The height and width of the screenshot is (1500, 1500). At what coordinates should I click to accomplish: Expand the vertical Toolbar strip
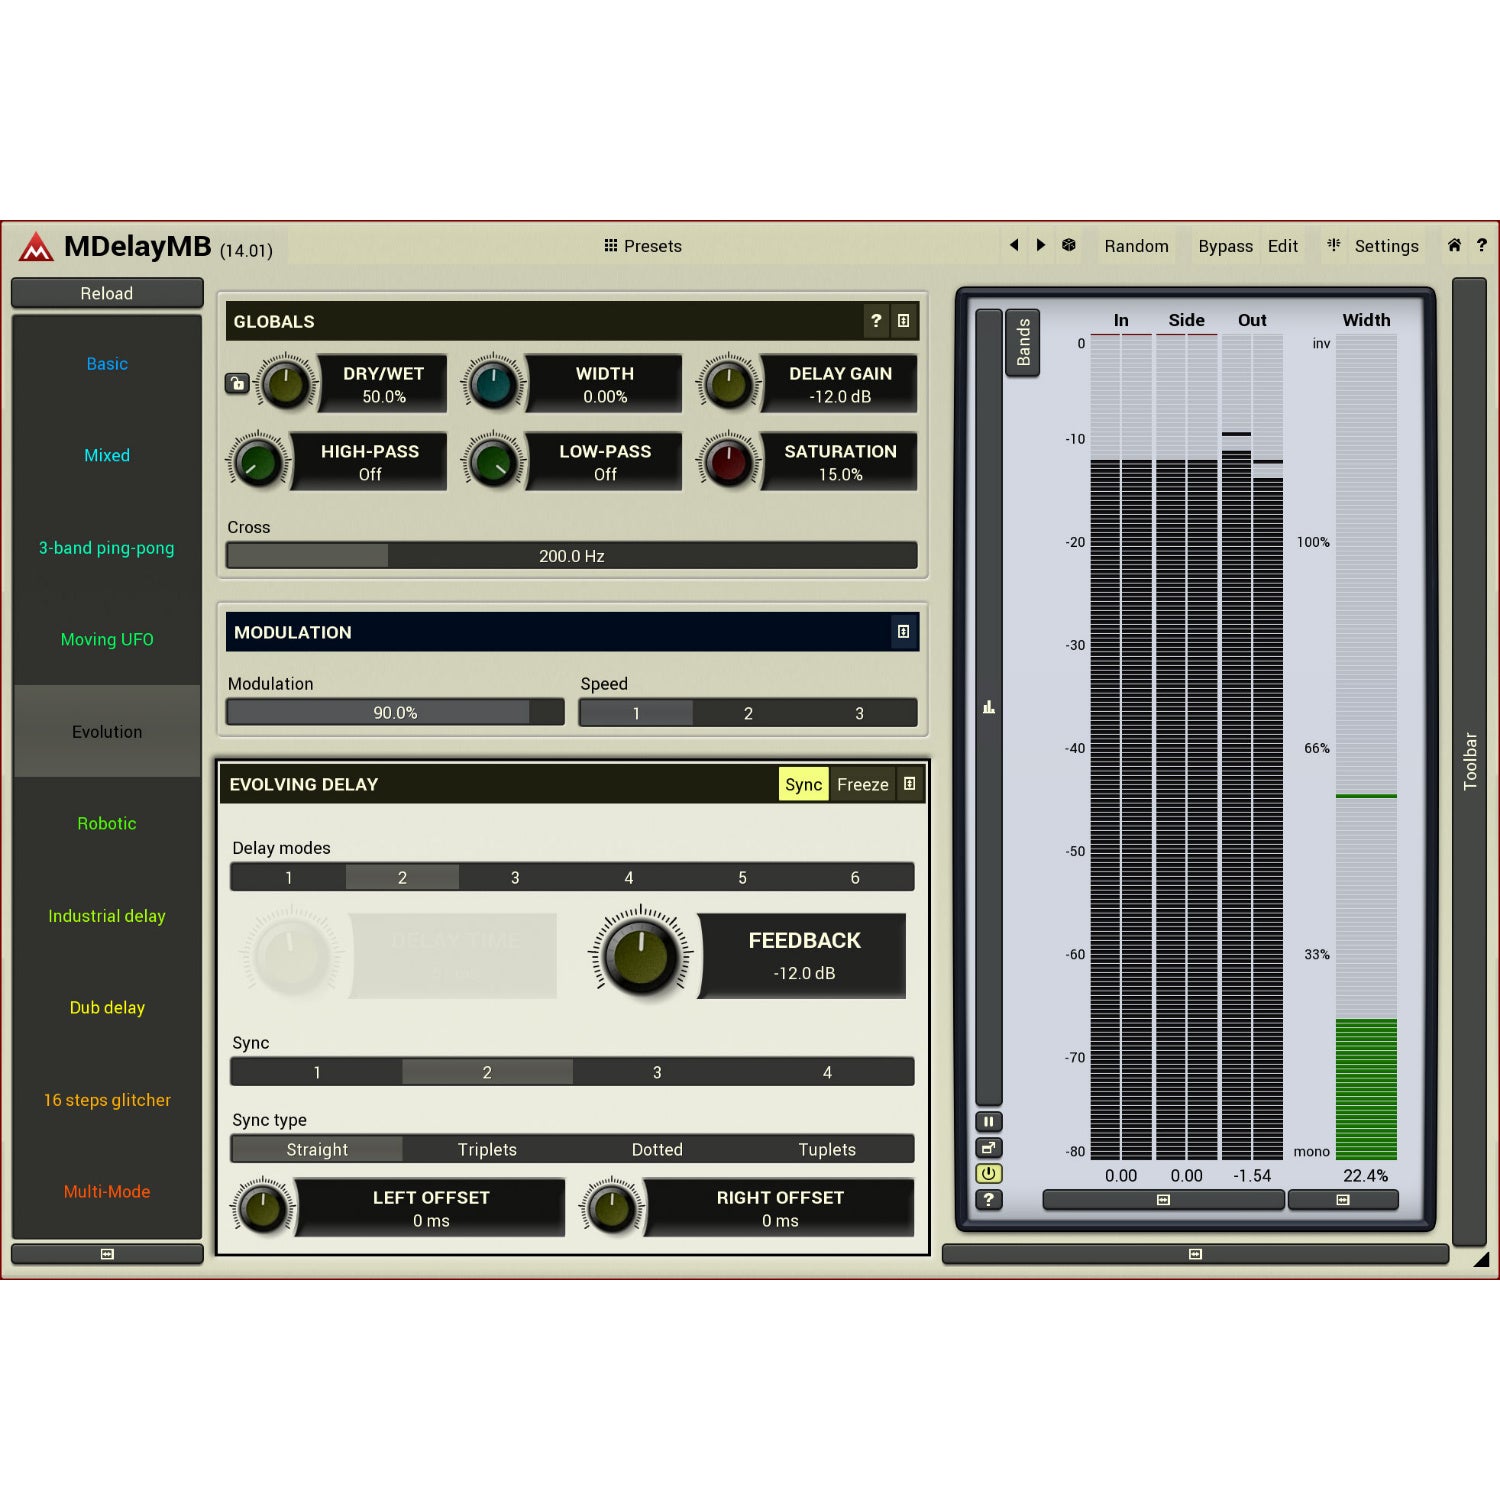pyautogui.click(x=1469, y=761)
